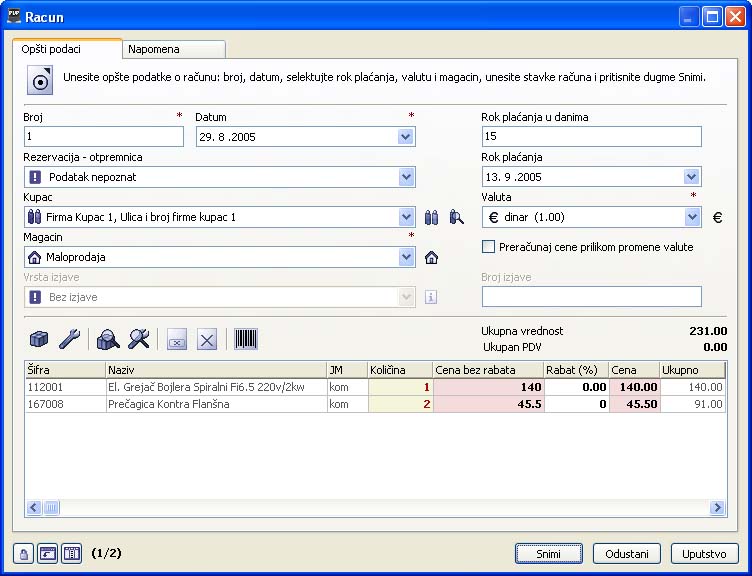Click the columns layout icon at bottom
Screen dimensions: 752x576
pyautogui.click(x=71, y=554)
